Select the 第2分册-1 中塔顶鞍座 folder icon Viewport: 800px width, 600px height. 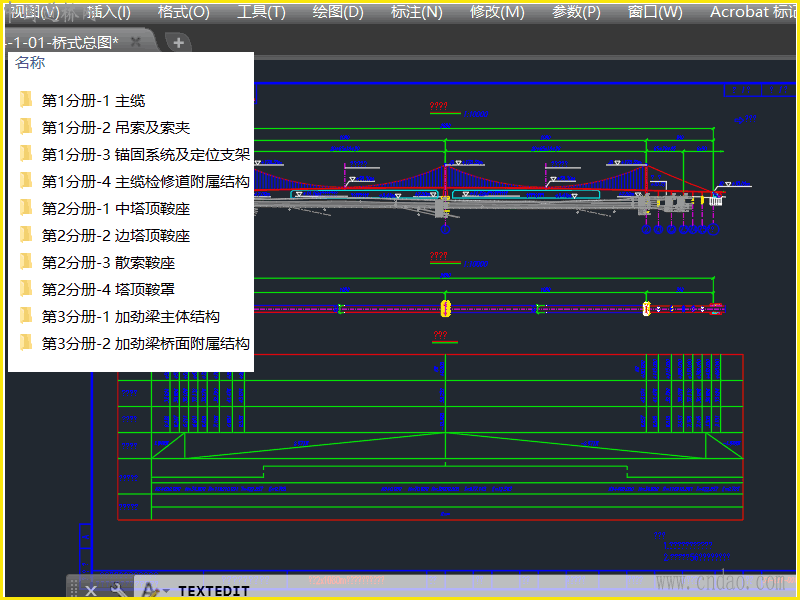click(26, 208)
